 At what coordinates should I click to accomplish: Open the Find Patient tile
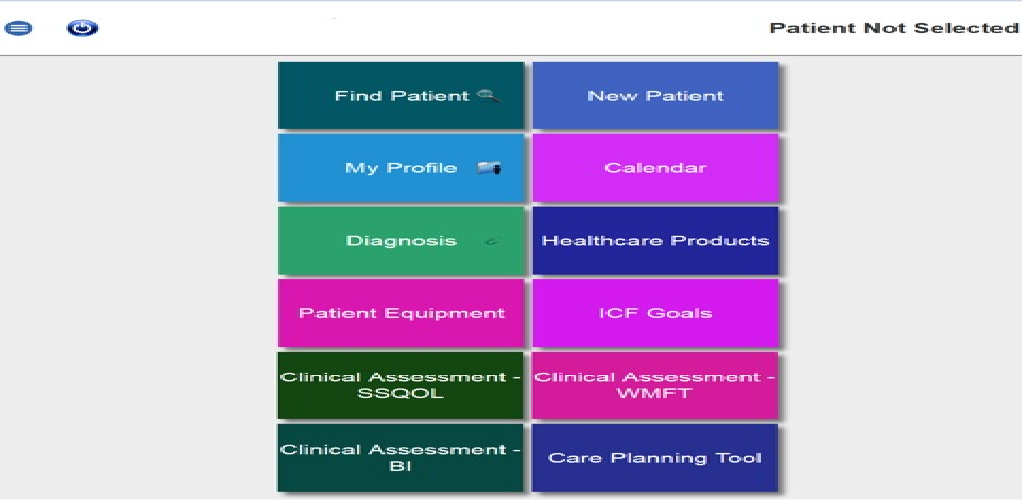(400, 96)
